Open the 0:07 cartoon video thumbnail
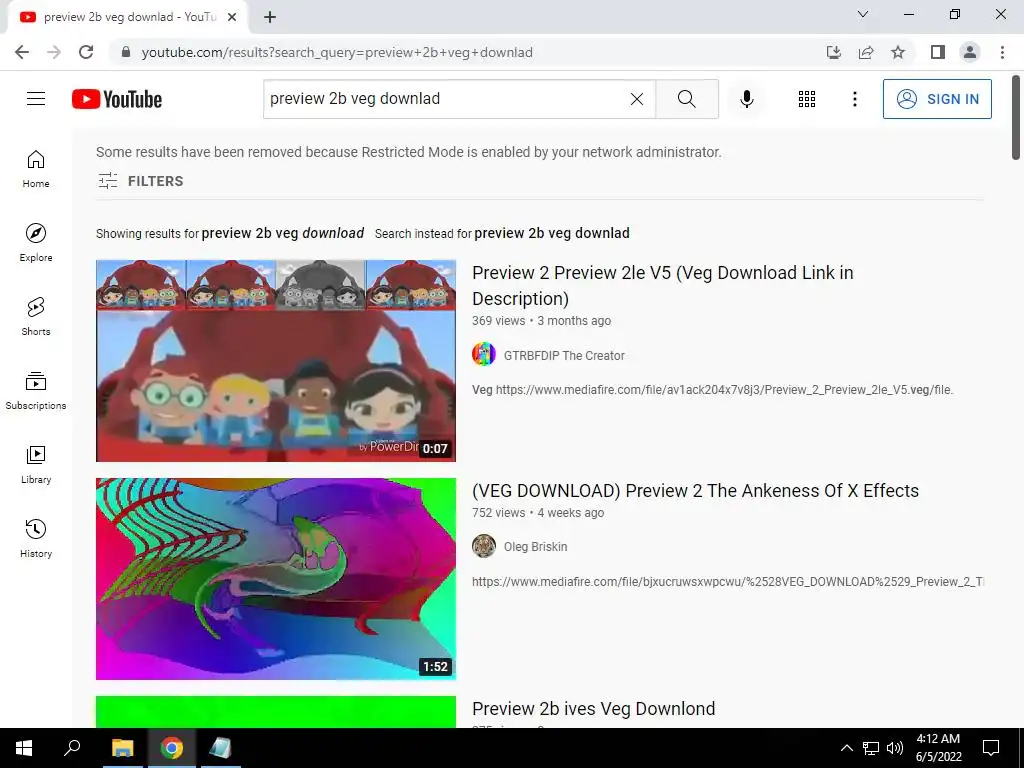The height and width of the screenshot is (768, 1024). pos(276,360)
